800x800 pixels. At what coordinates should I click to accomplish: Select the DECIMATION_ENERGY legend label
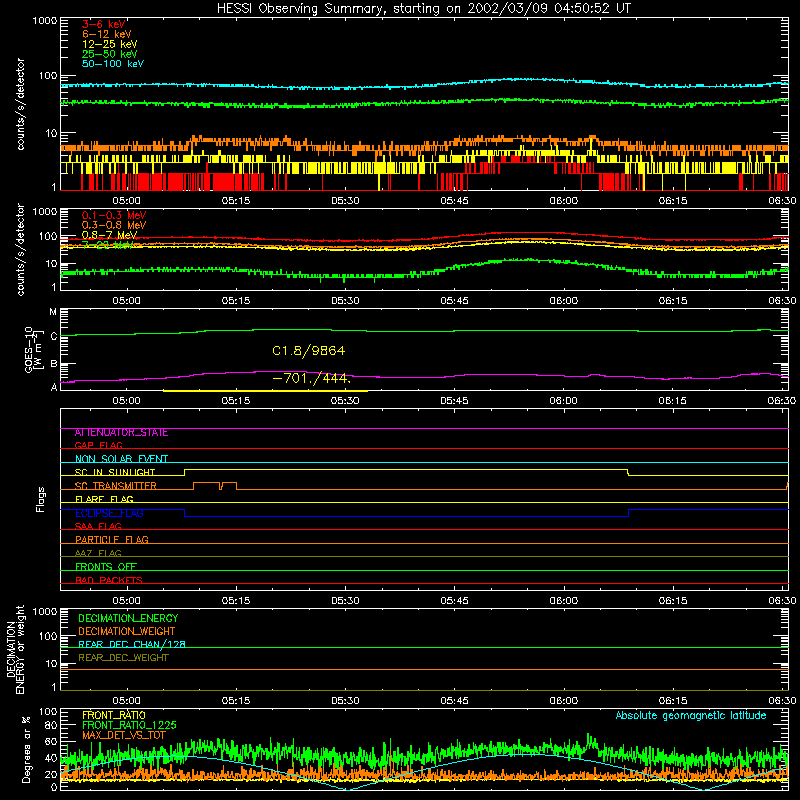point(128,618)
